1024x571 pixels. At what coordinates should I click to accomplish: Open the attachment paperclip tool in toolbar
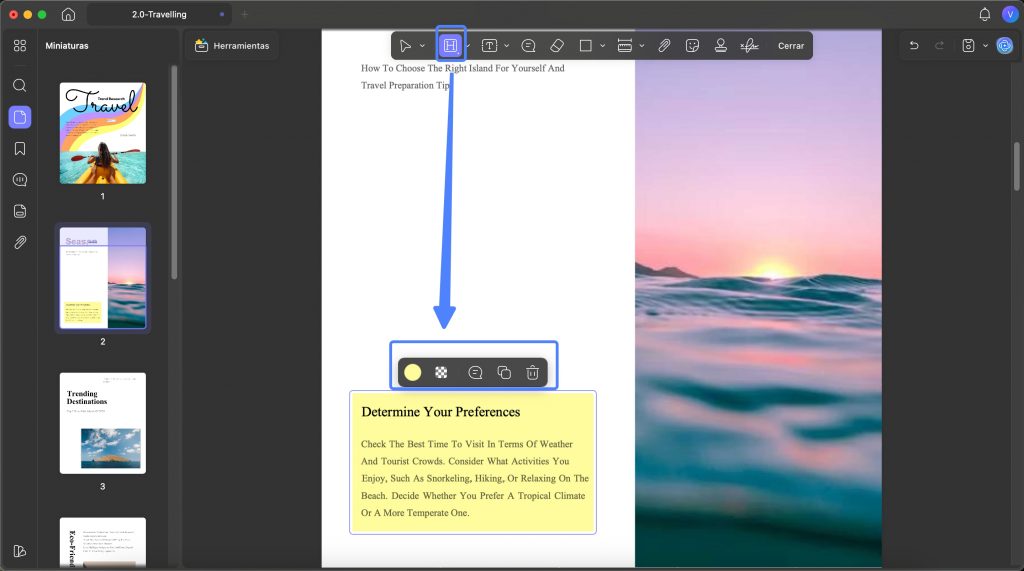[664, 46]
